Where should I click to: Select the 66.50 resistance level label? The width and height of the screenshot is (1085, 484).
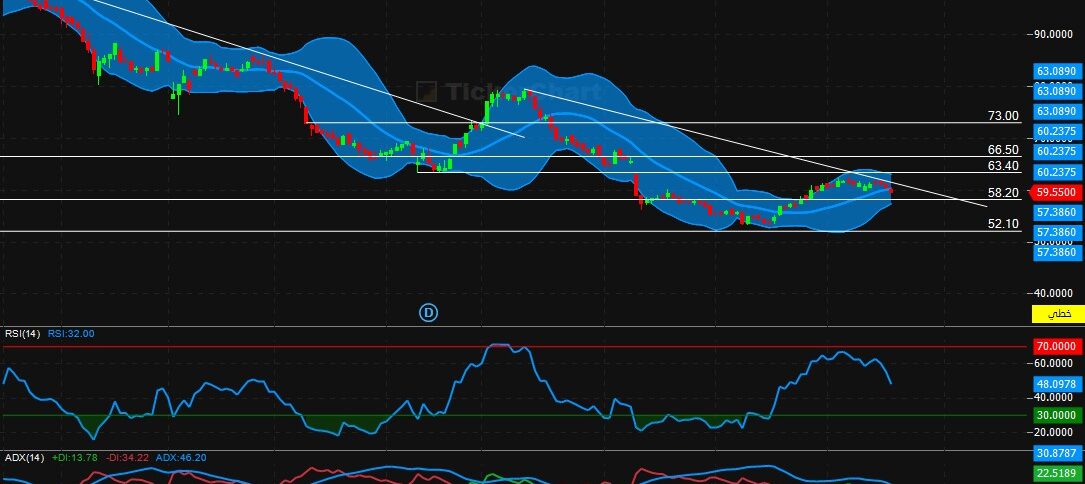tap(1002, 149)
